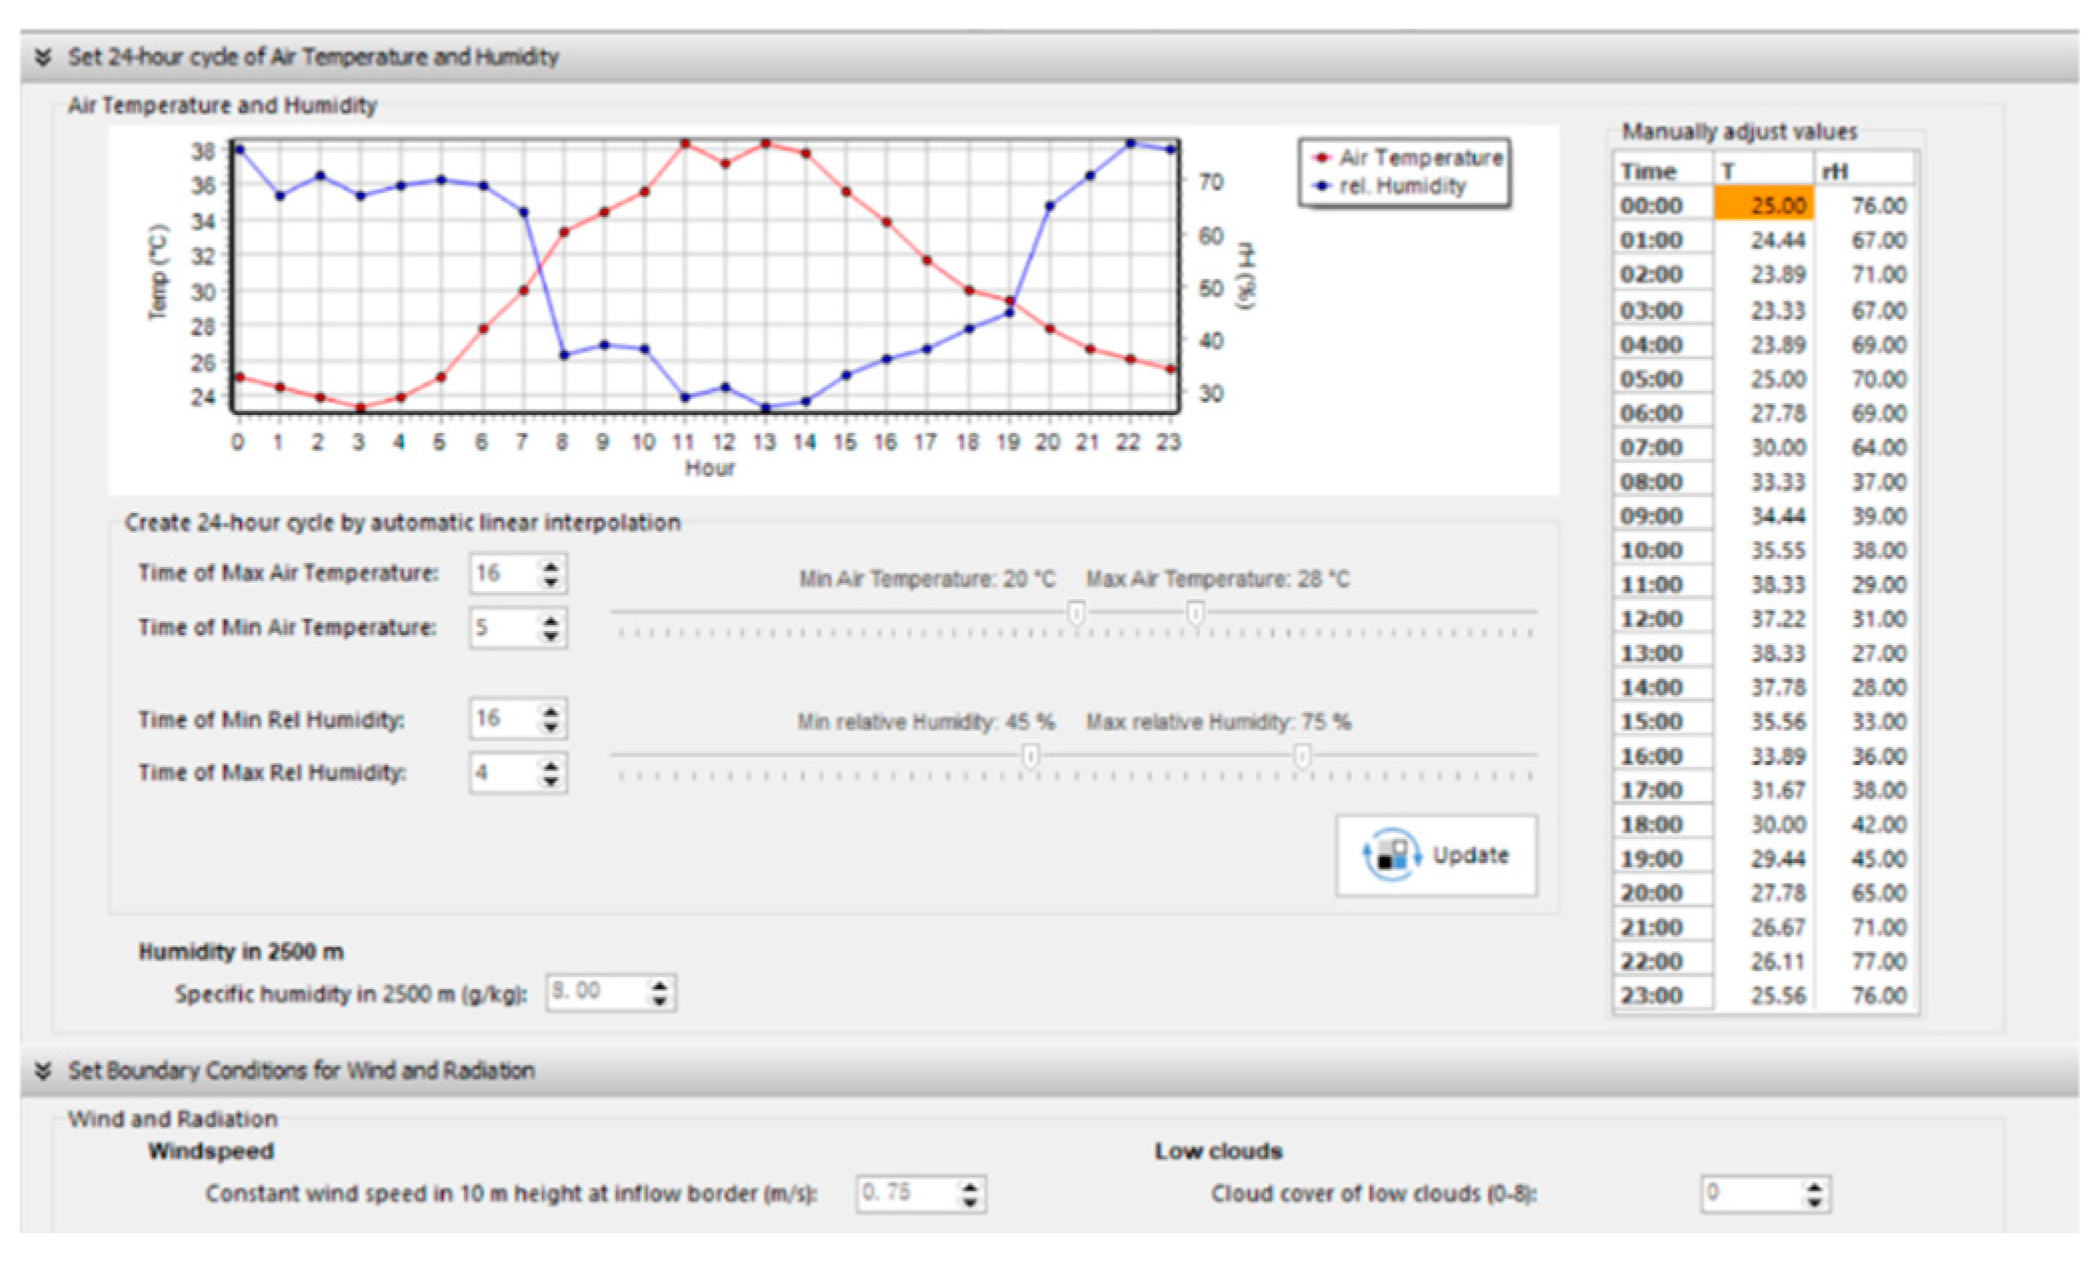The width and height of the screenshot is (2100, 1266).
Task: Collapse the 24-hour cycle section chevron
Action: point(43,57)
